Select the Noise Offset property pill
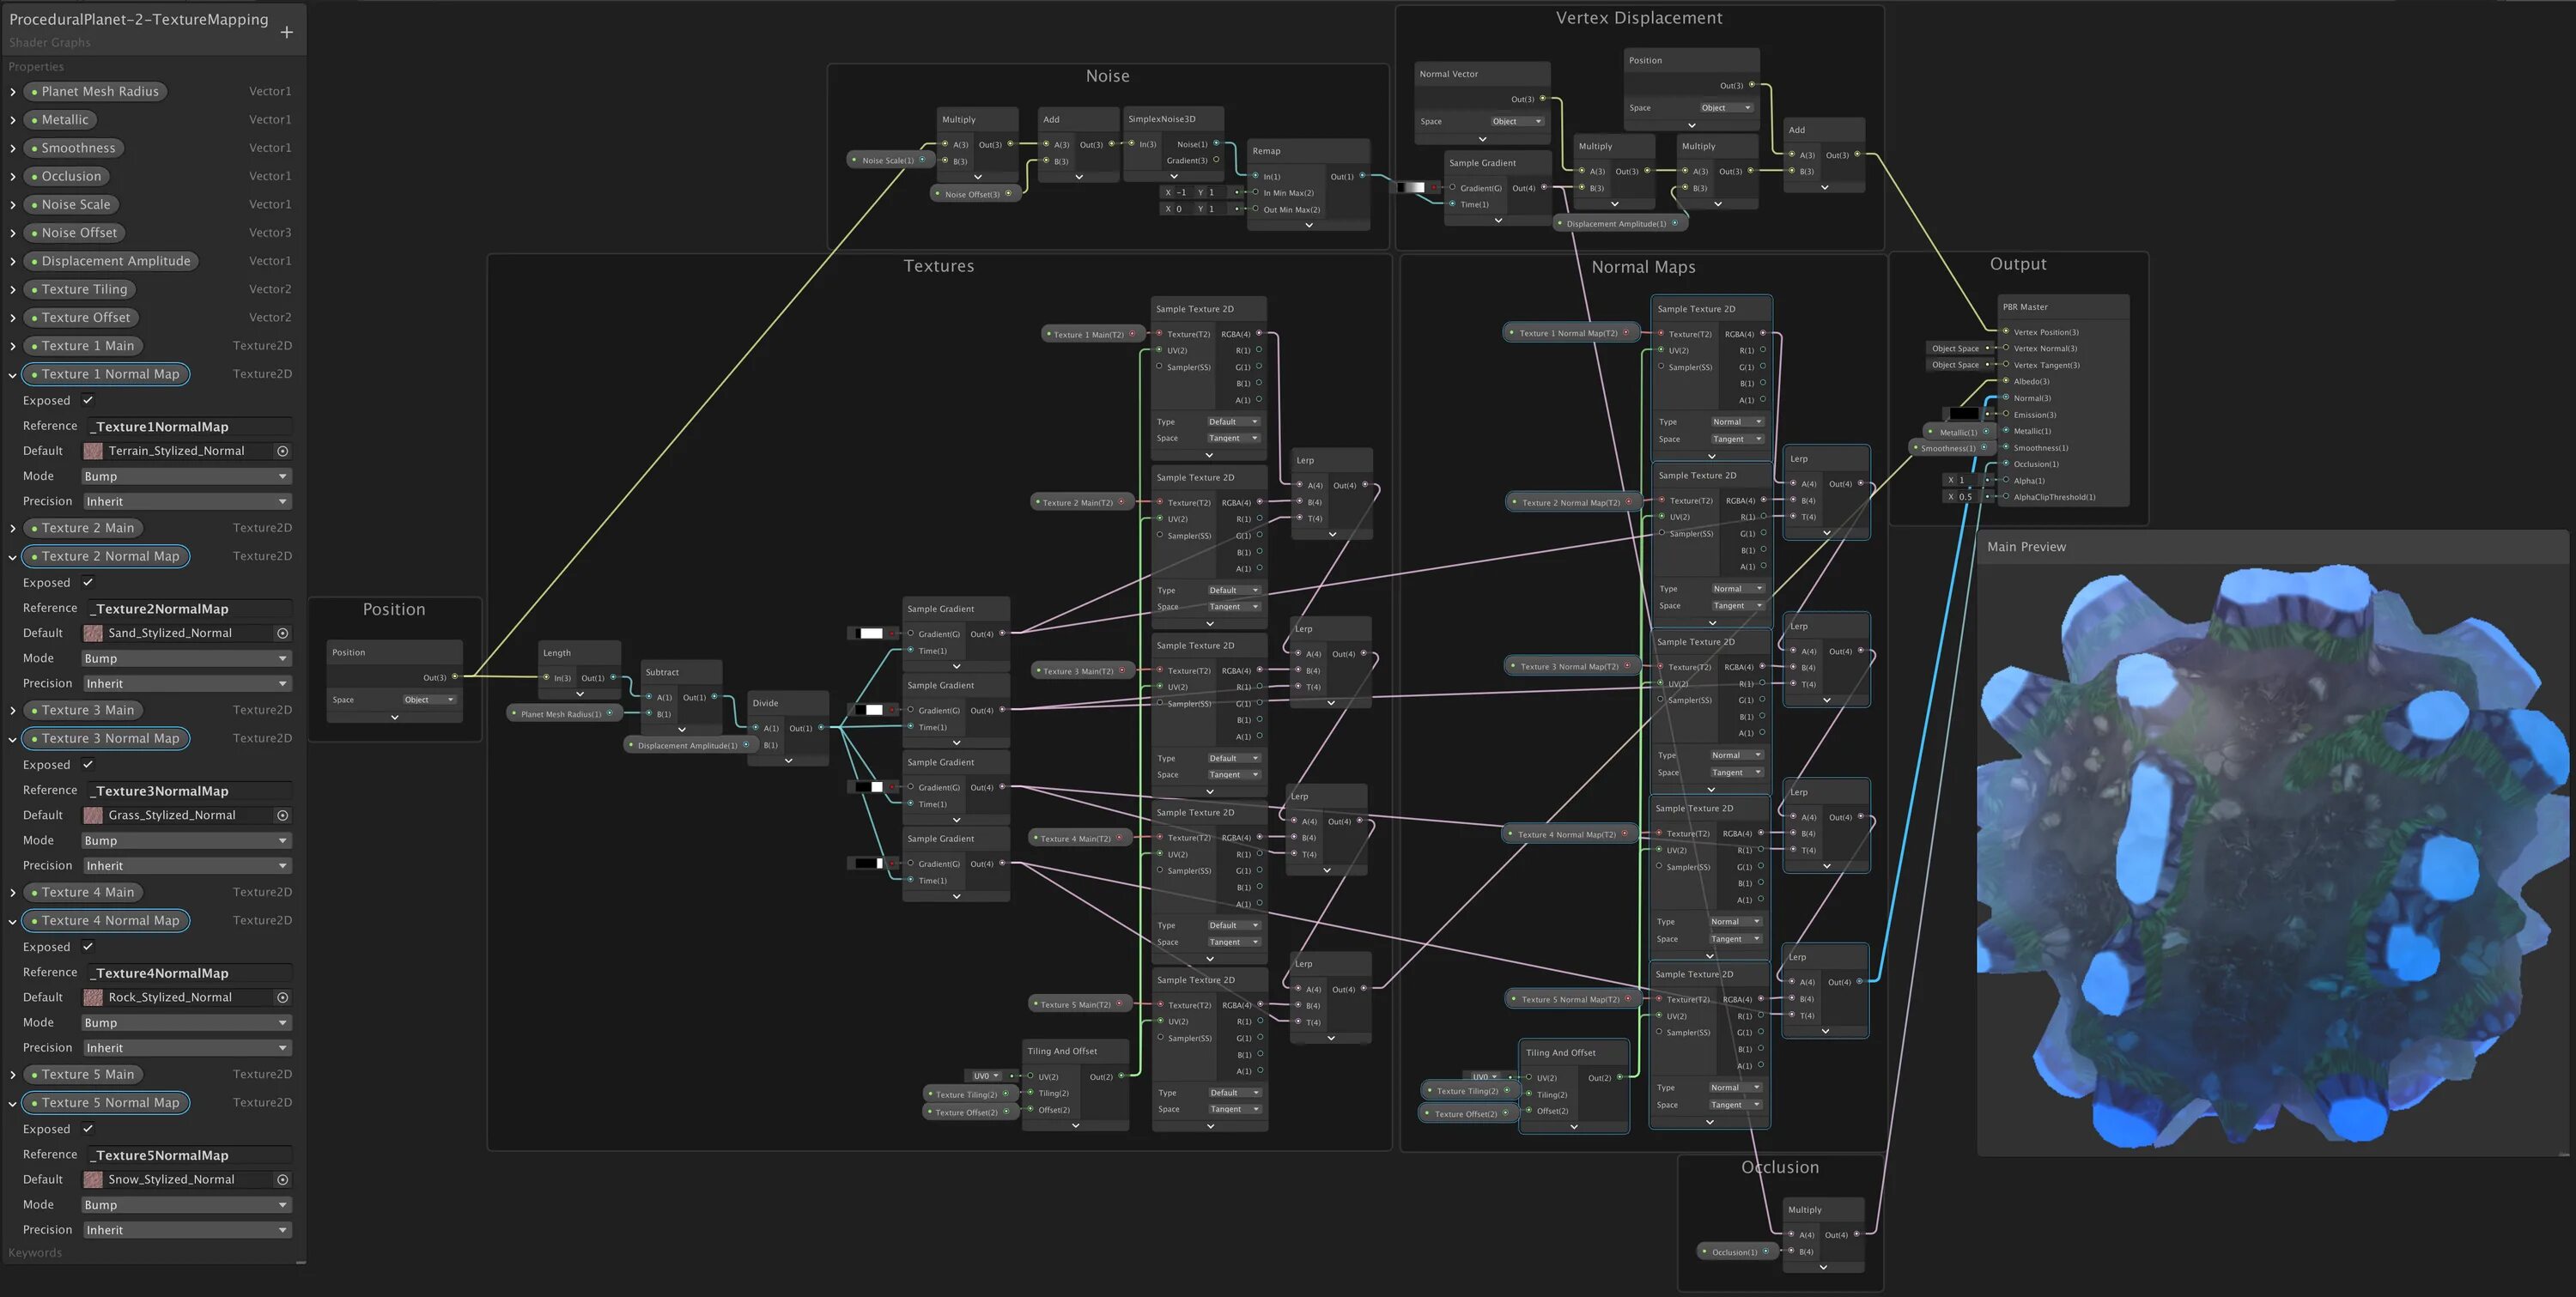Screen dimensions: 2576x1297 [x=79, y=233]
